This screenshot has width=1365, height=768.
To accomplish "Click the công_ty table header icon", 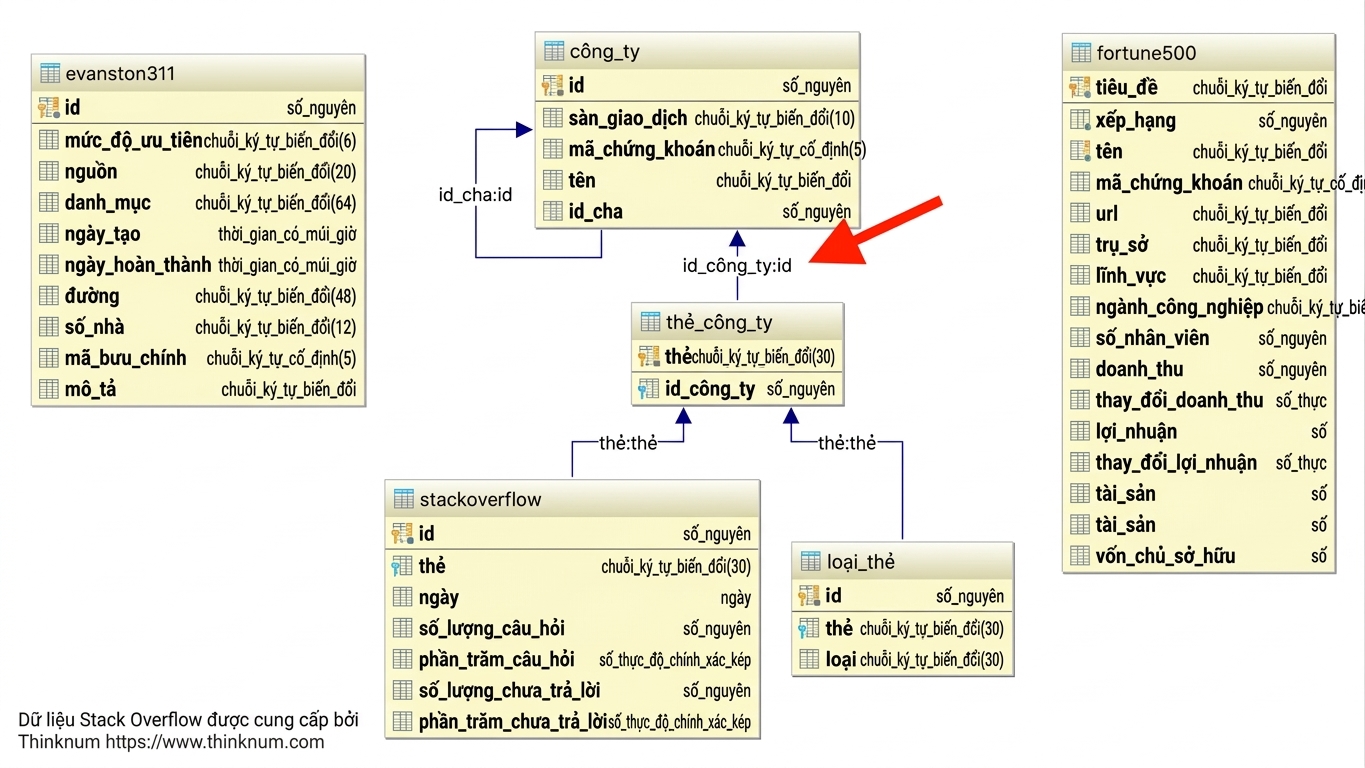I will point(554,51).
